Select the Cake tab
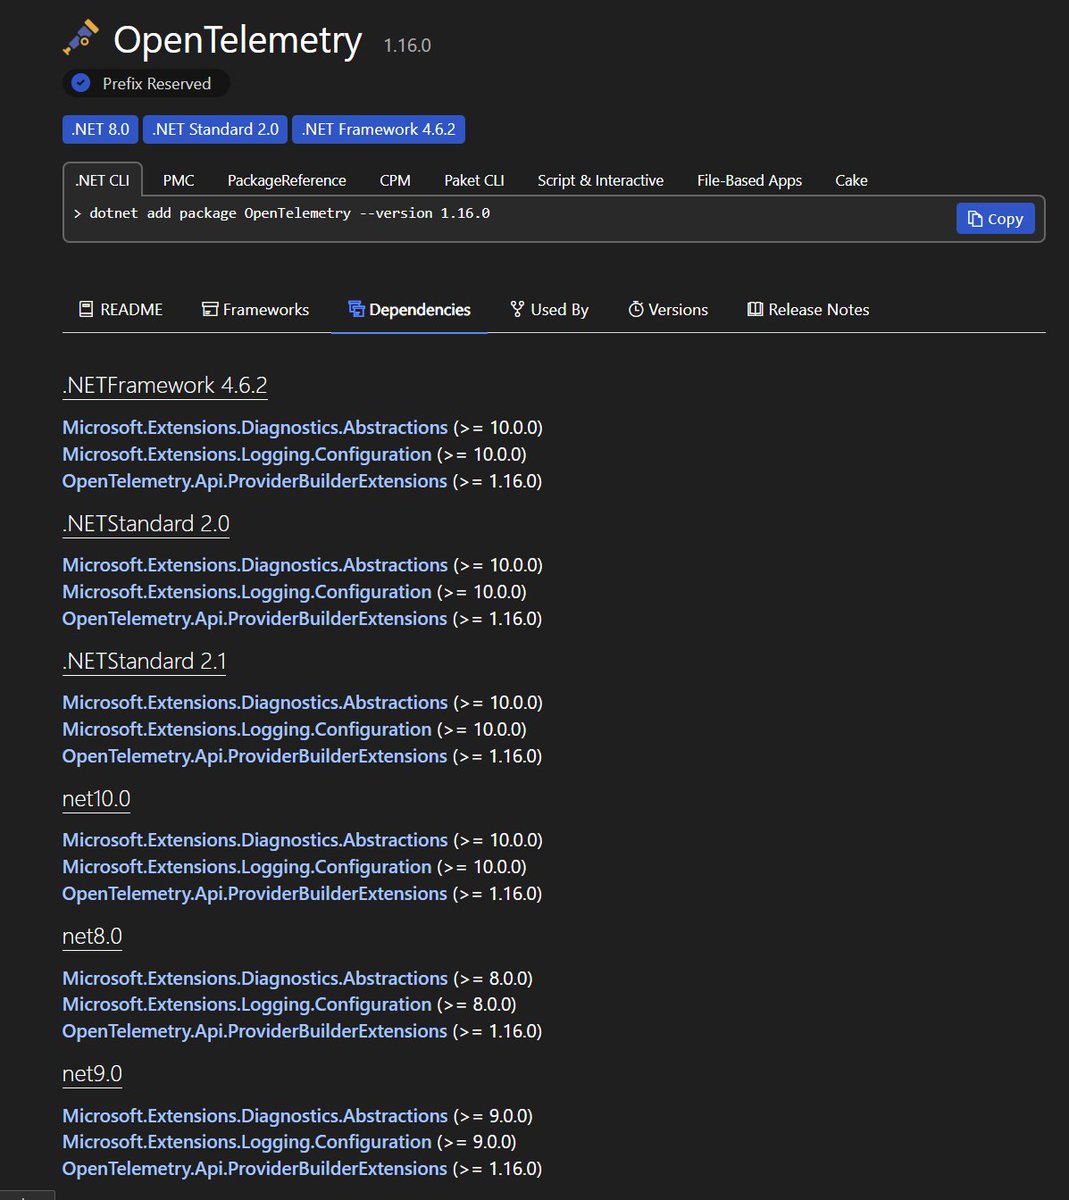1069x1200 pixels. (851, 180)
